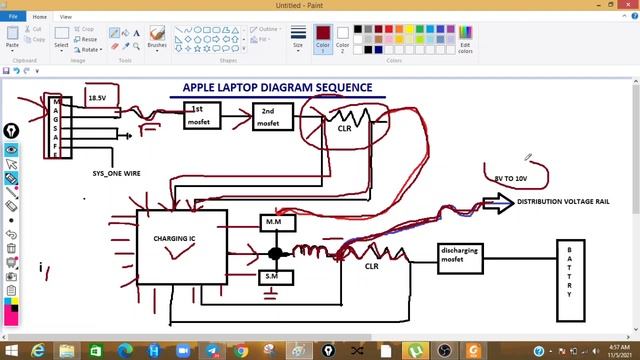Select the Text tool
640x360 pixels.
point(136,33)
